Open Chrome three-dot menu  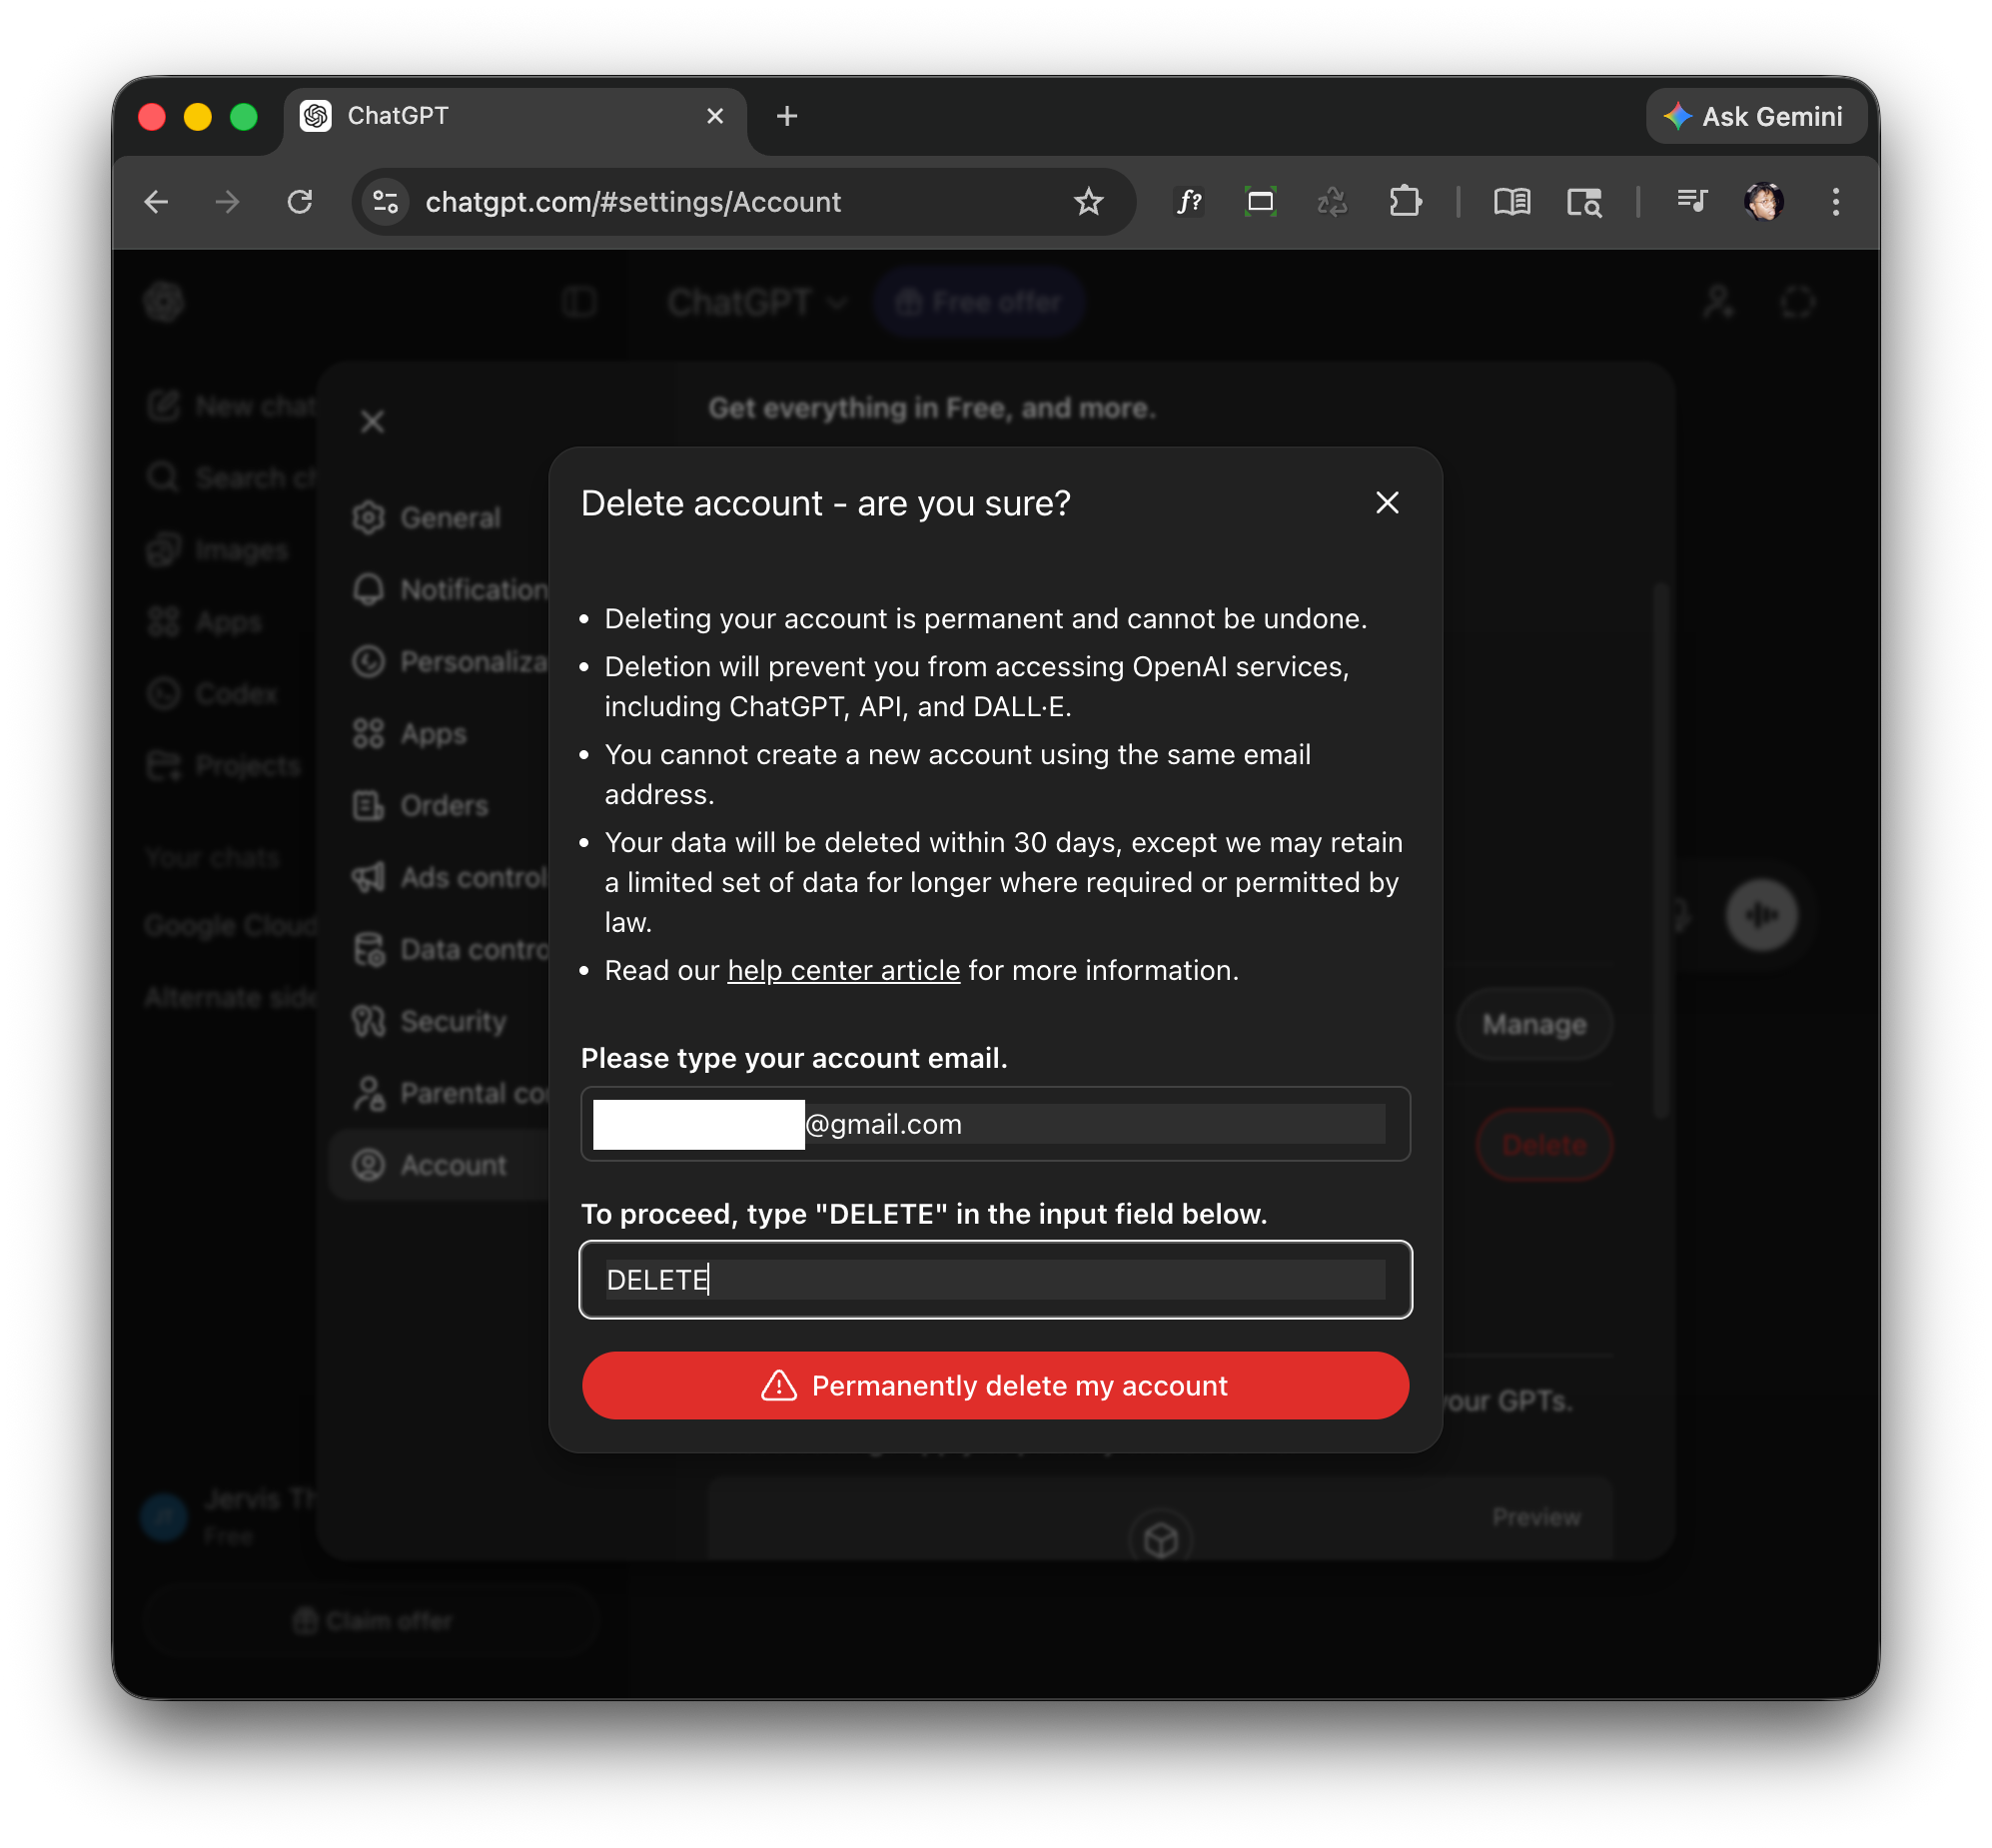coord(1835,202)
